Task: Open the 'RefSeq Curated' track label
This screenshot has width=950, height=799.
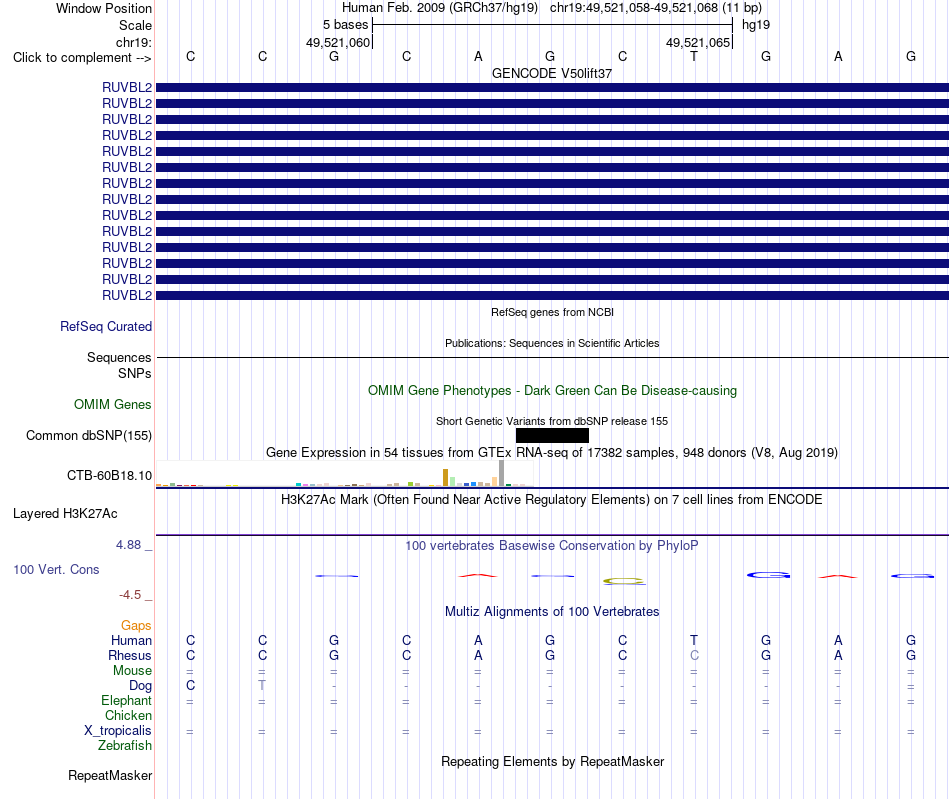Action: tap(106, 327)
